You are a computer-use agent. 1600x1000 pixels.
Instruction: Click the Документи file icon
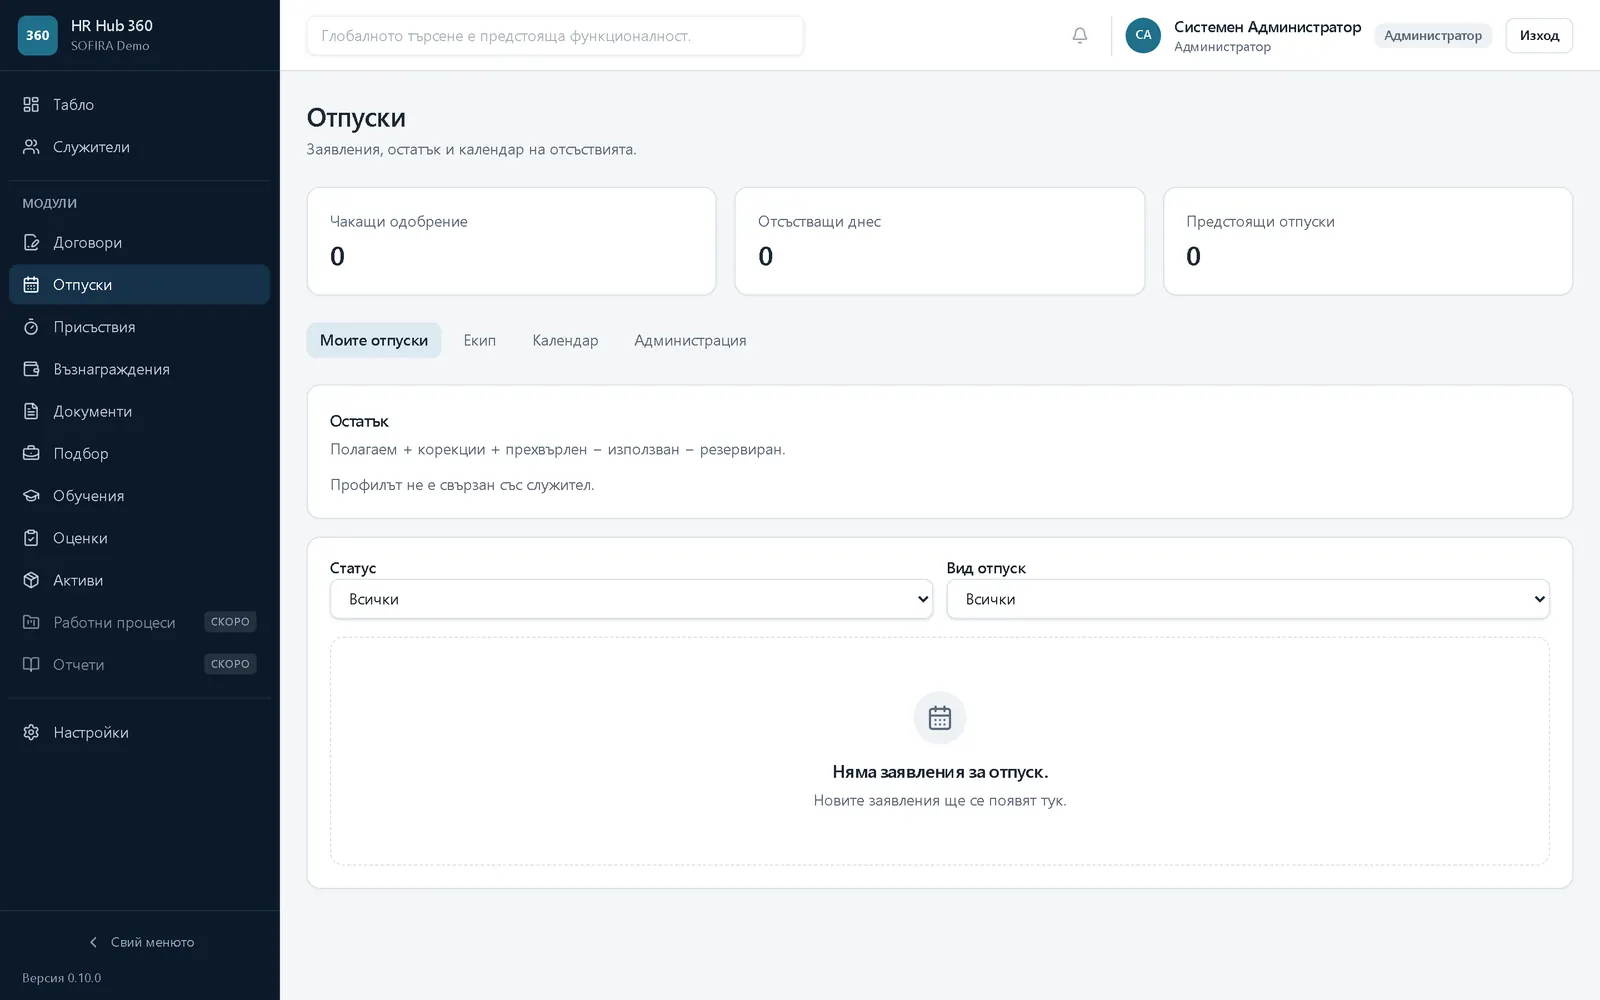tap(31, 411)
